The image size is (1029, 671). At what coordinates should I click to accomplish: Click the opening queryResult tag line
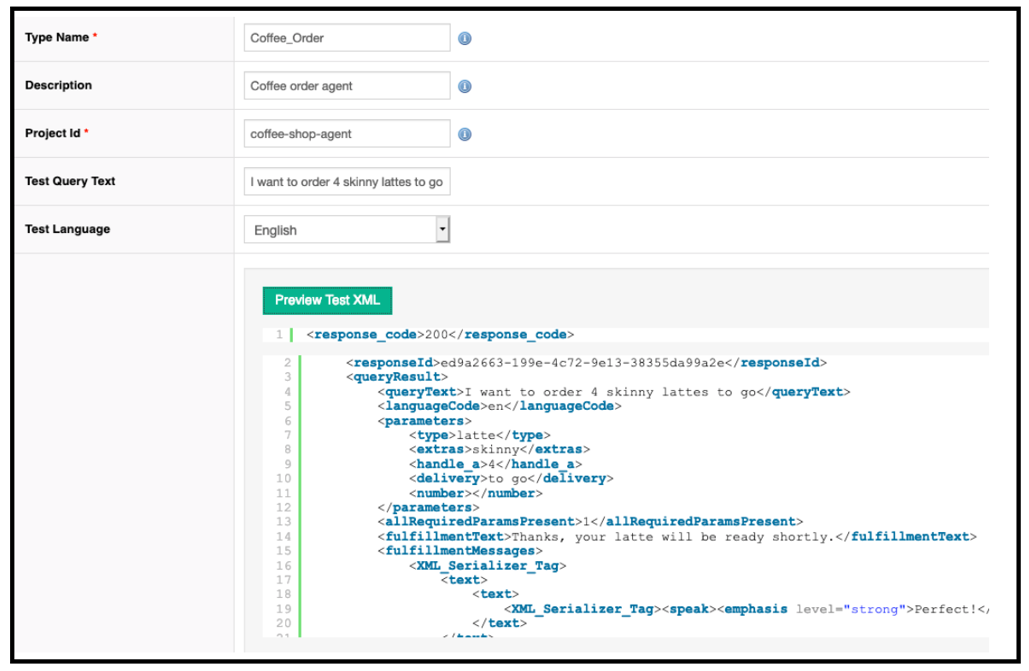397,378
